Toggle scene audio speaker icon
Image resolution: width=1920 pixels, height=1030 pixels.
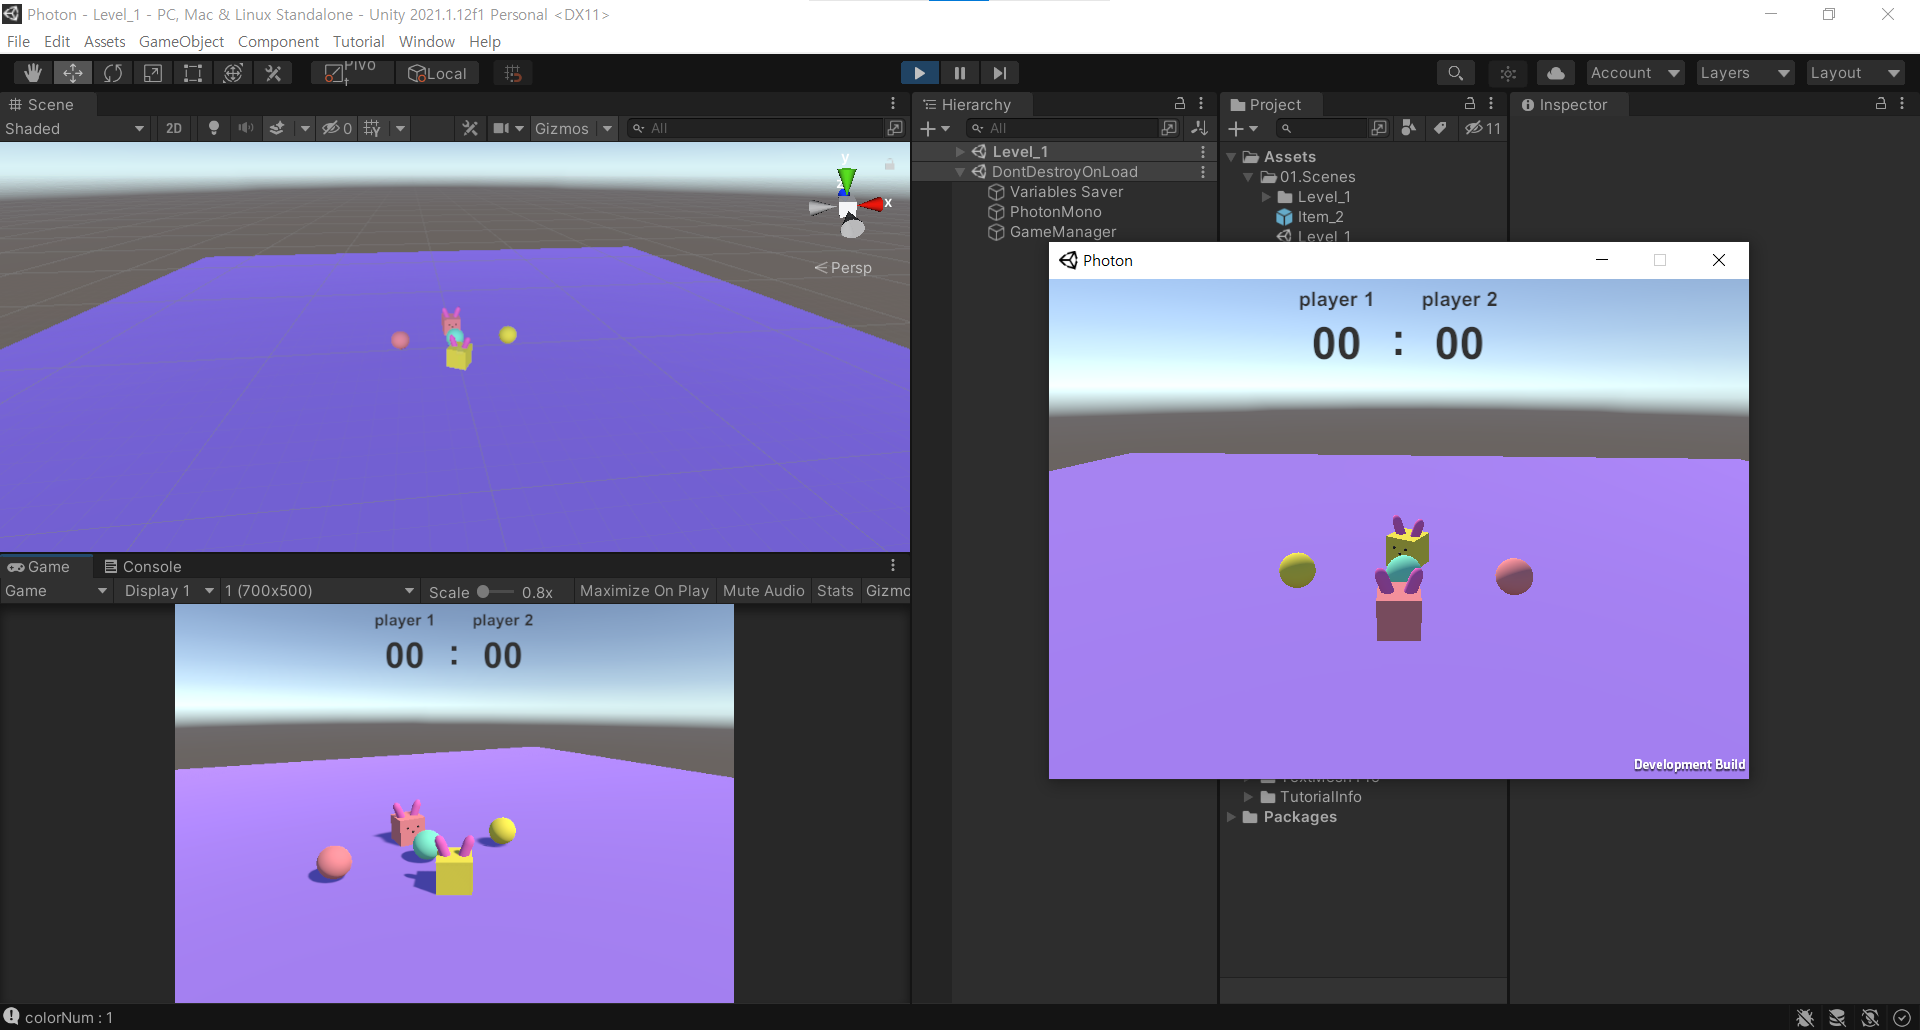(x=245, y=128)
